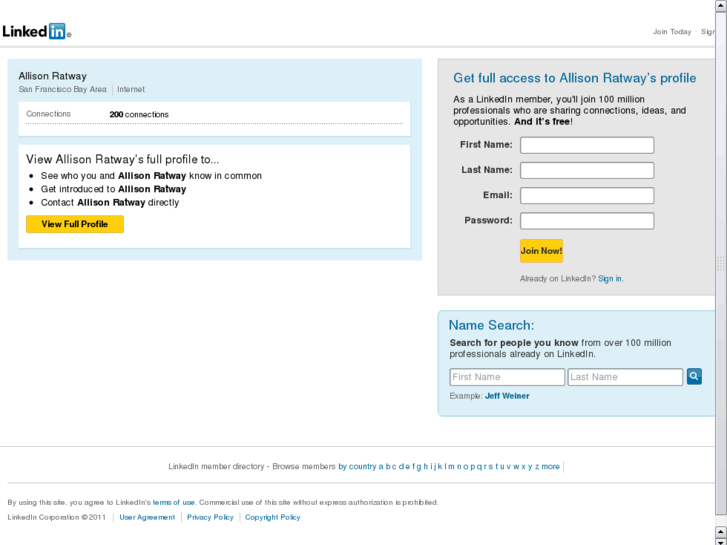Focus the Password field
The image size is (727, 545).
tap(587, 221)
